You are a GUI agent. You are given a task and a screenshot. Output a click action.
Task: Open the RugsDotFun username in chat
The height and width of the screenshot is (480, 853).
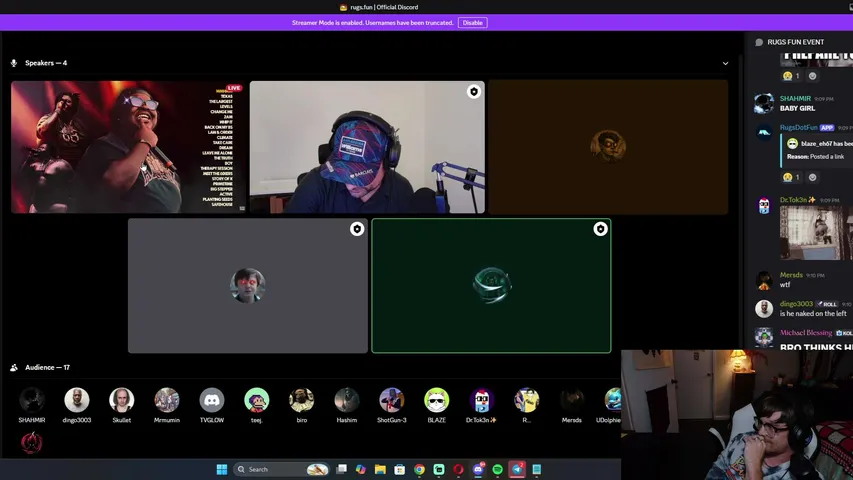(x=799, y=127)
